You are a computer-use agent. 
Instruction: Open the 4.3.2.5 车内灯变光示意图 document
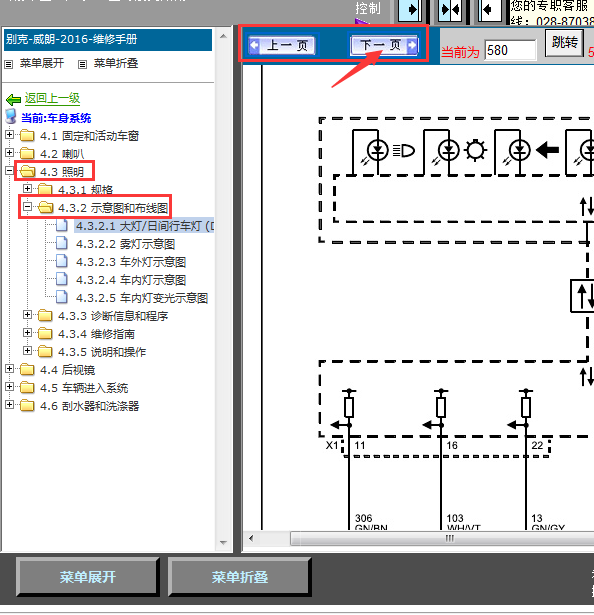point(142,298)
